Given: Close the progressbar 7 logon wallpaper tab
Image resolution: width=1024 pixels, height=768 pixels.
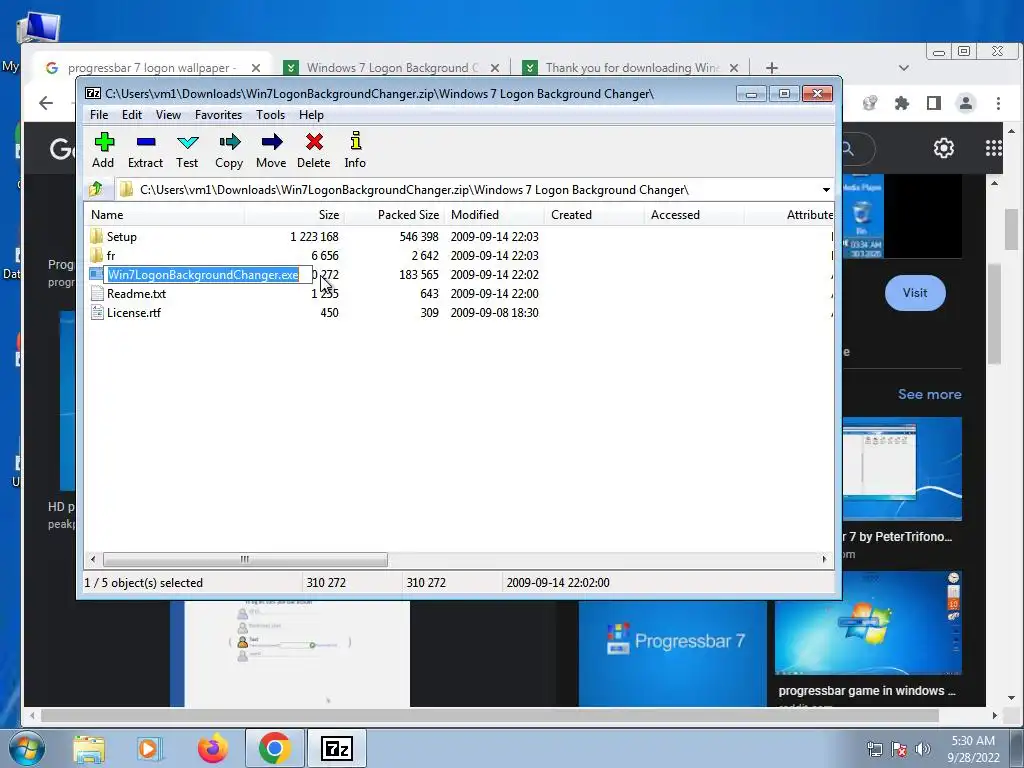Looking at the screenshot, I should pos(256,68).
